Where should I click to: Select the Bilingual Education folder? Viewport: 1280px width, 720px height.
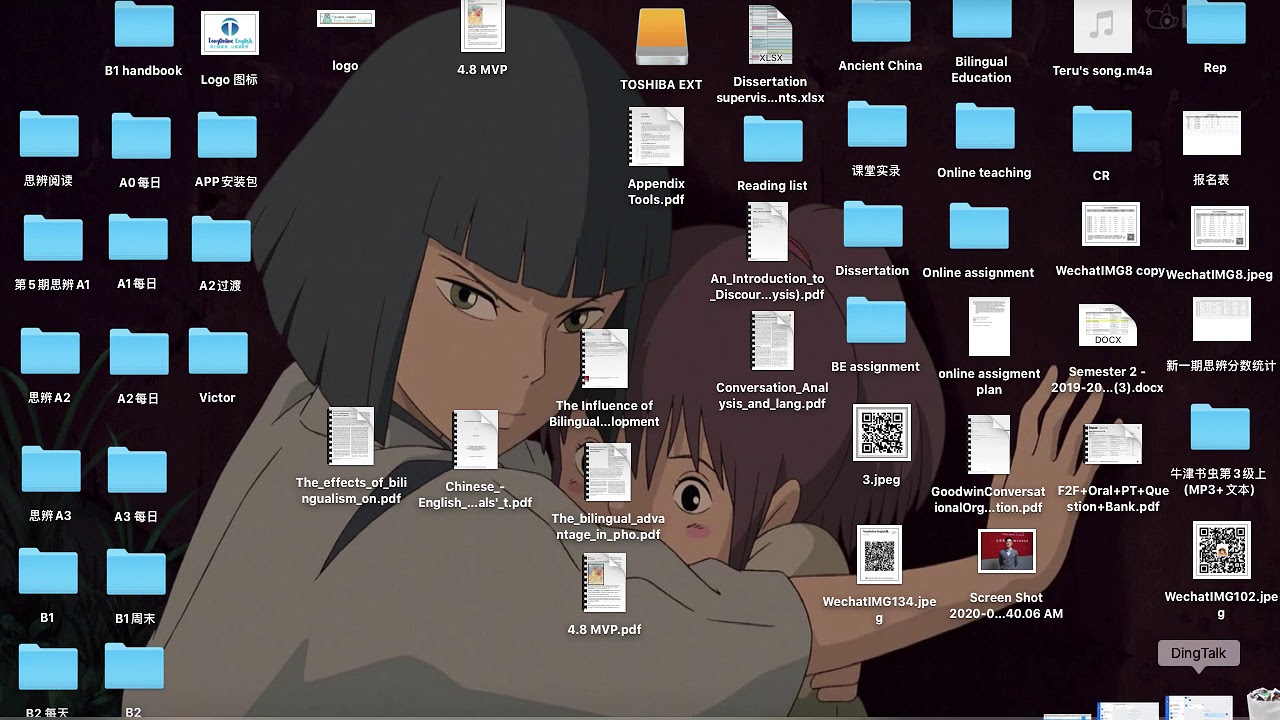point(982,21)
